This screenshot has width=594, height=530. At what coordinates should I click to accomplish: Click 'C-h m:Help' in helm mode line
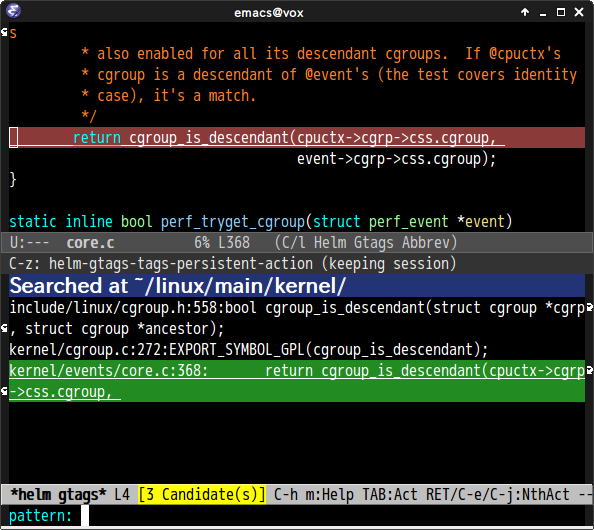point(314,495)
